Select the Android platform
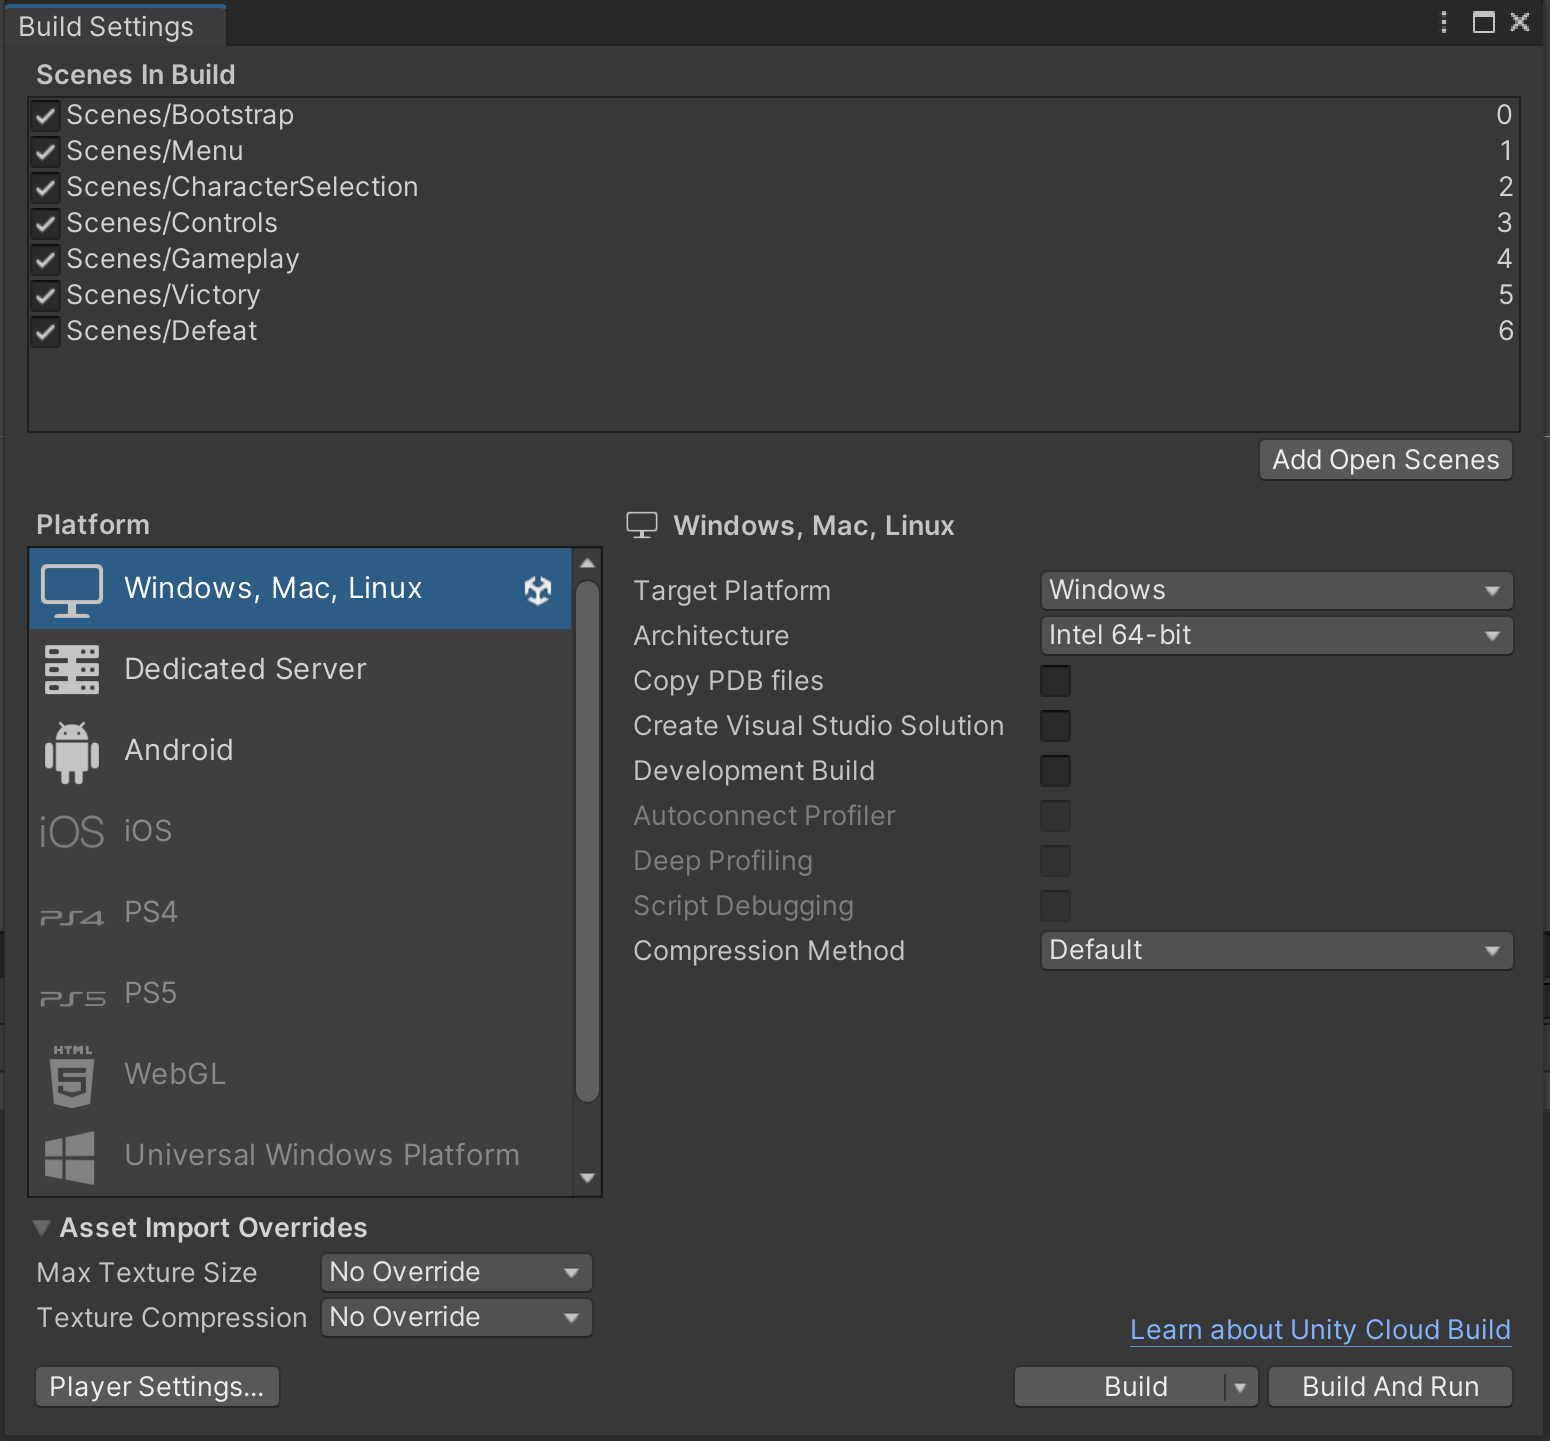Image resolution: width=1550 pixels, height=1441 pixels. [x=300, y=751]
